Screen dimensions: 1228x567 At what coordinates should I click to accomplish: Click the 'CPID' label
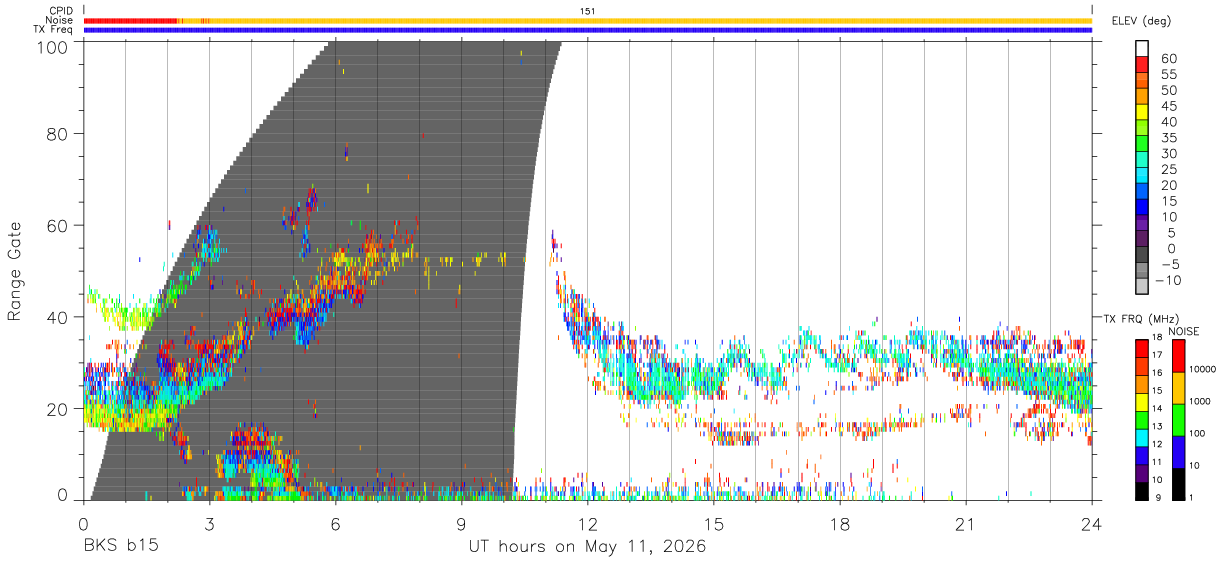pos(60,10)
